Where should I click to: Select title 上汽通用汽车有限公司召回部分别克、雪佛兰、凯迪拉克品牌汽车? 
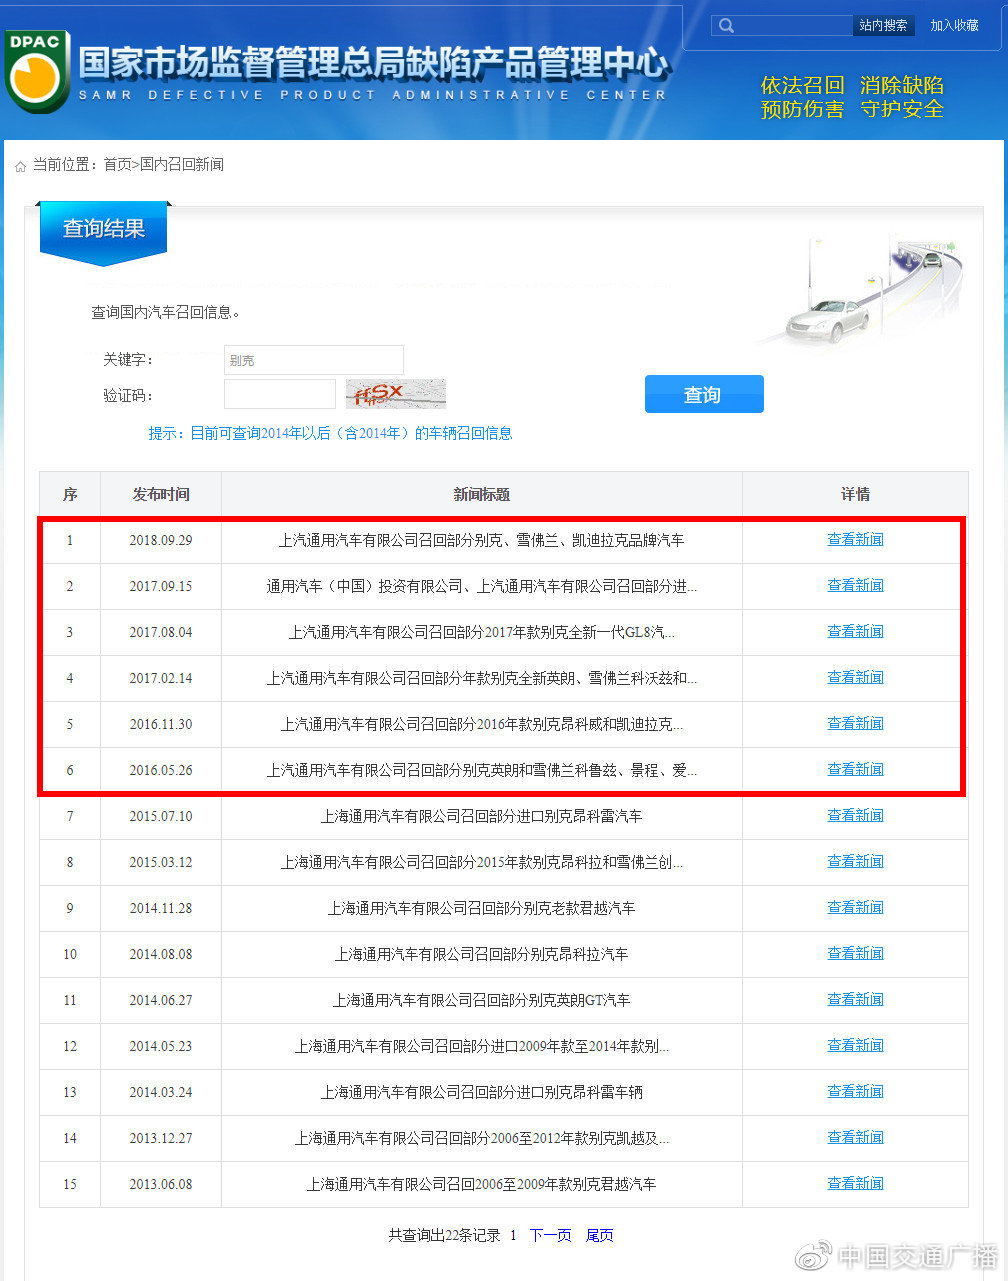[482, 540]
